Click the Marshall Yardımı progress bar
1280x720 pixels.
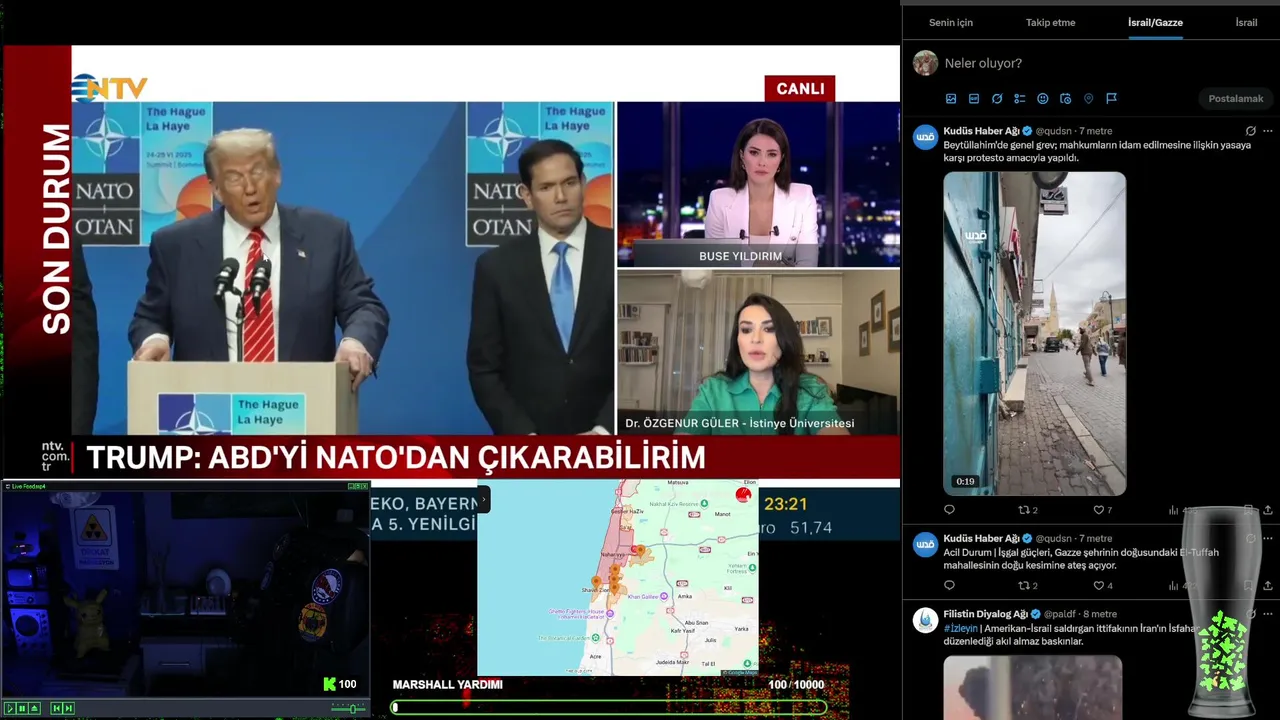[609, 707]
